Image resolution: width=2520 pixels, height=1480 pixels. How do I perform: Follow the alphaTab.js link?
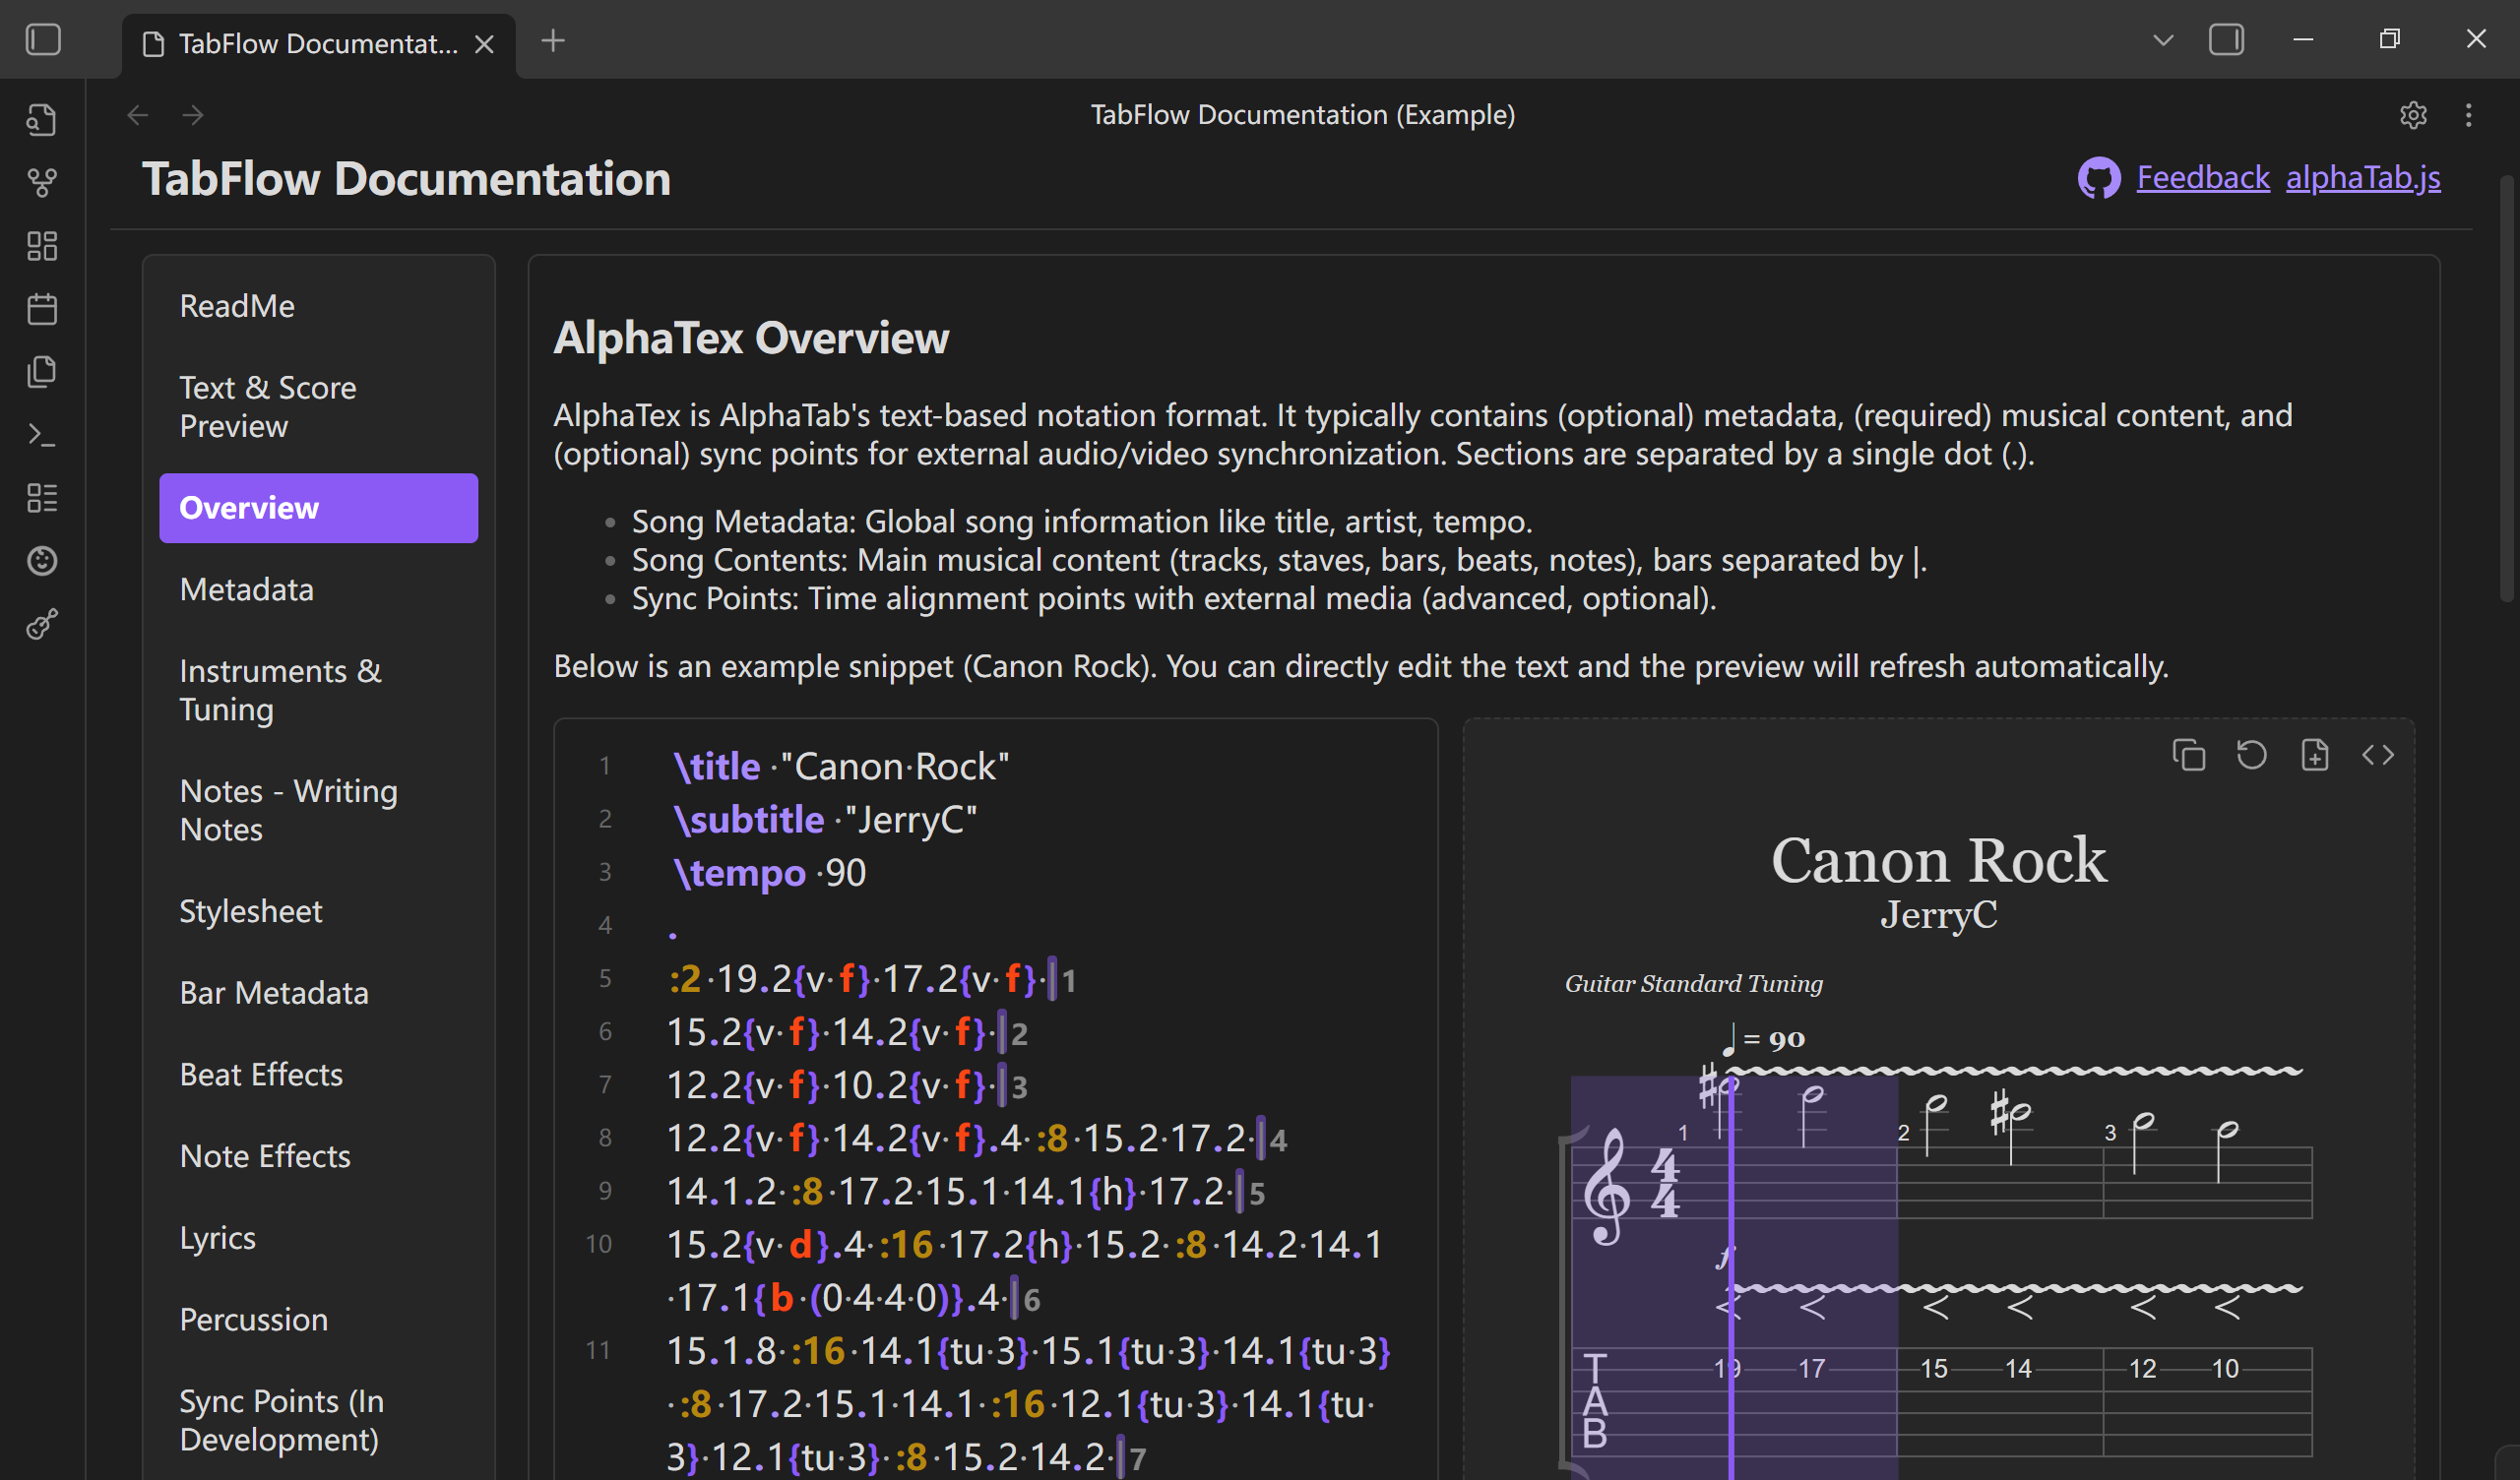coord(2363,178)
